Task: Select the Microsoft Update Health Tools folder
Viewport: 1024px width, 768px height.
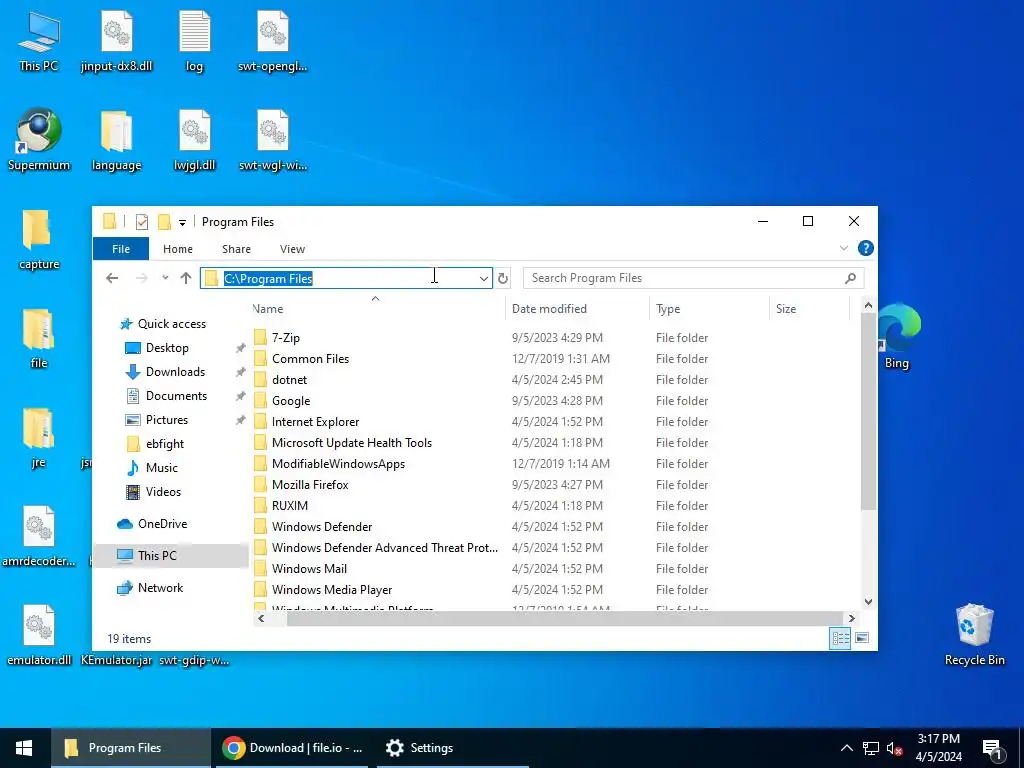Action: coord(351,443)
